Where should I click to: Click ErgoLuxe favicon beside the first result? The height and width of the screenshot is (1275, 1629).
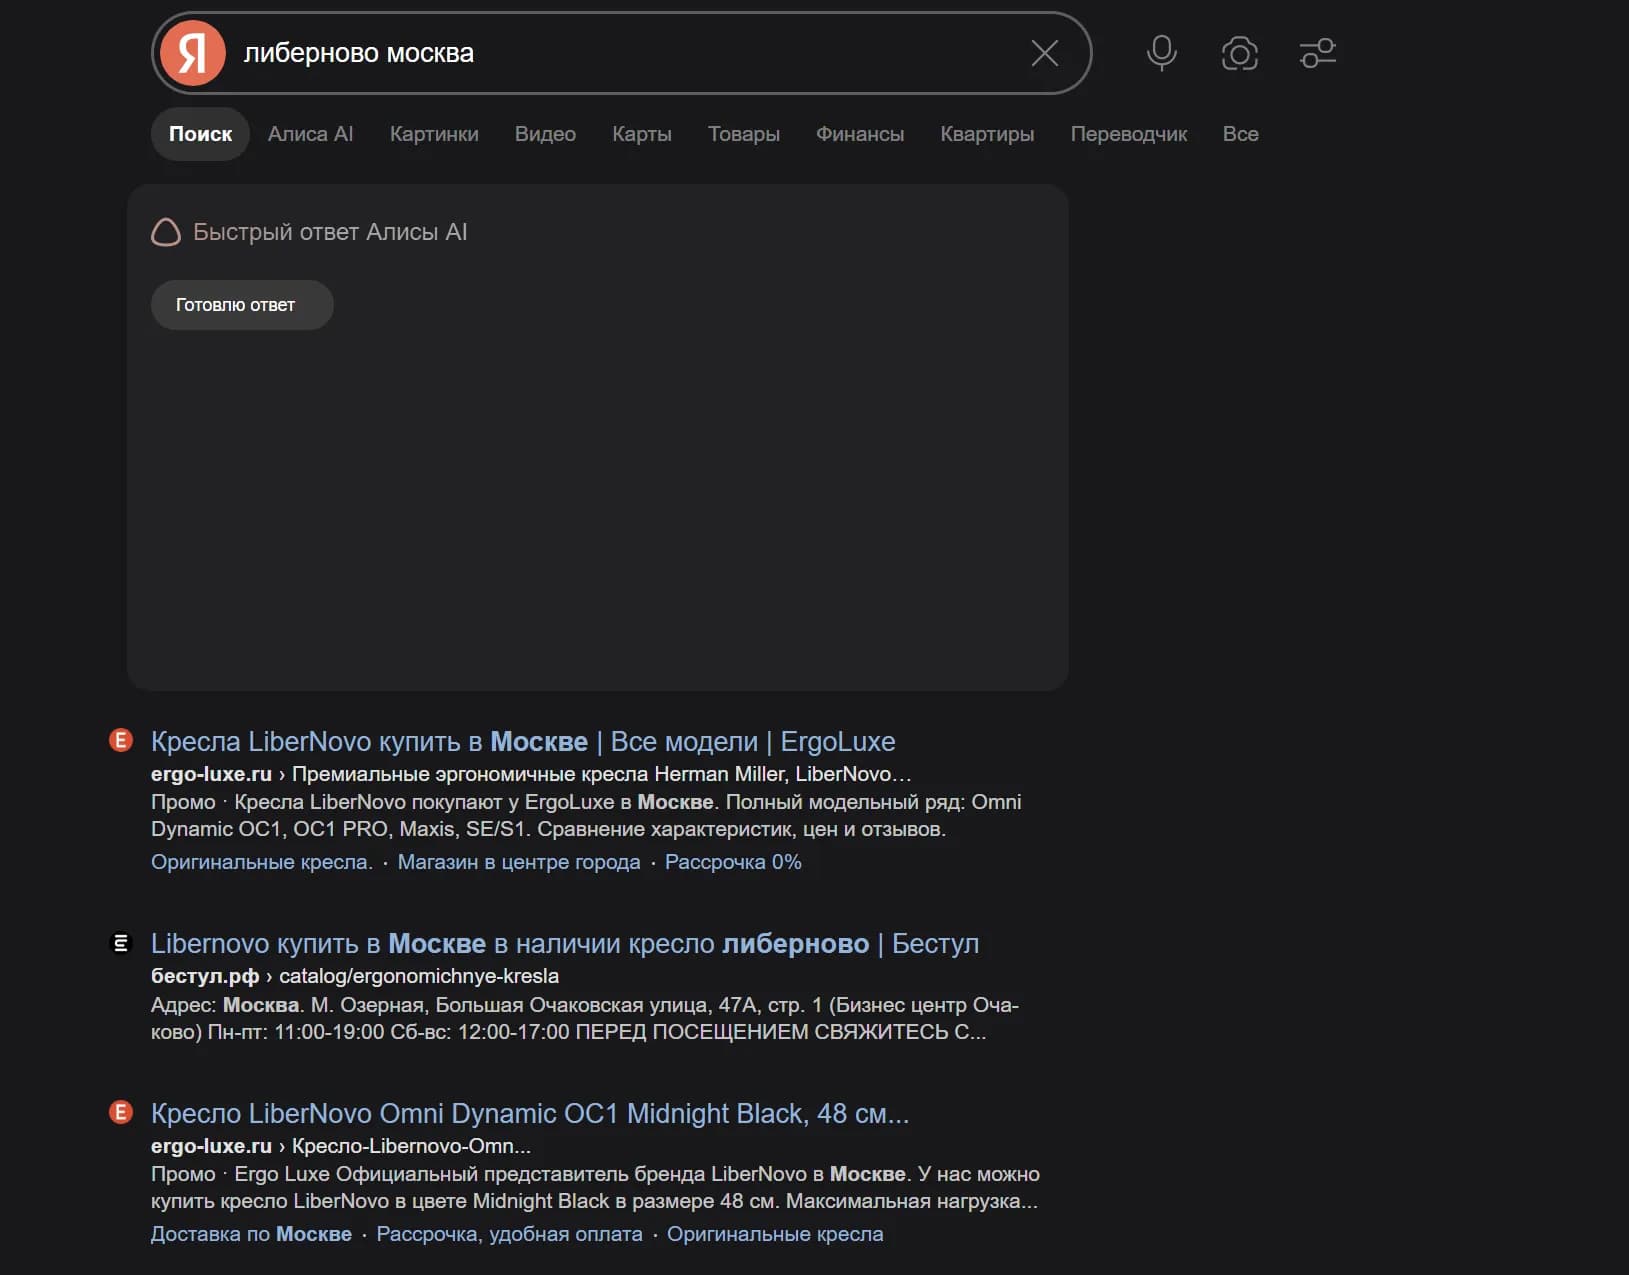pyautogui.click(x=121, y=740)
